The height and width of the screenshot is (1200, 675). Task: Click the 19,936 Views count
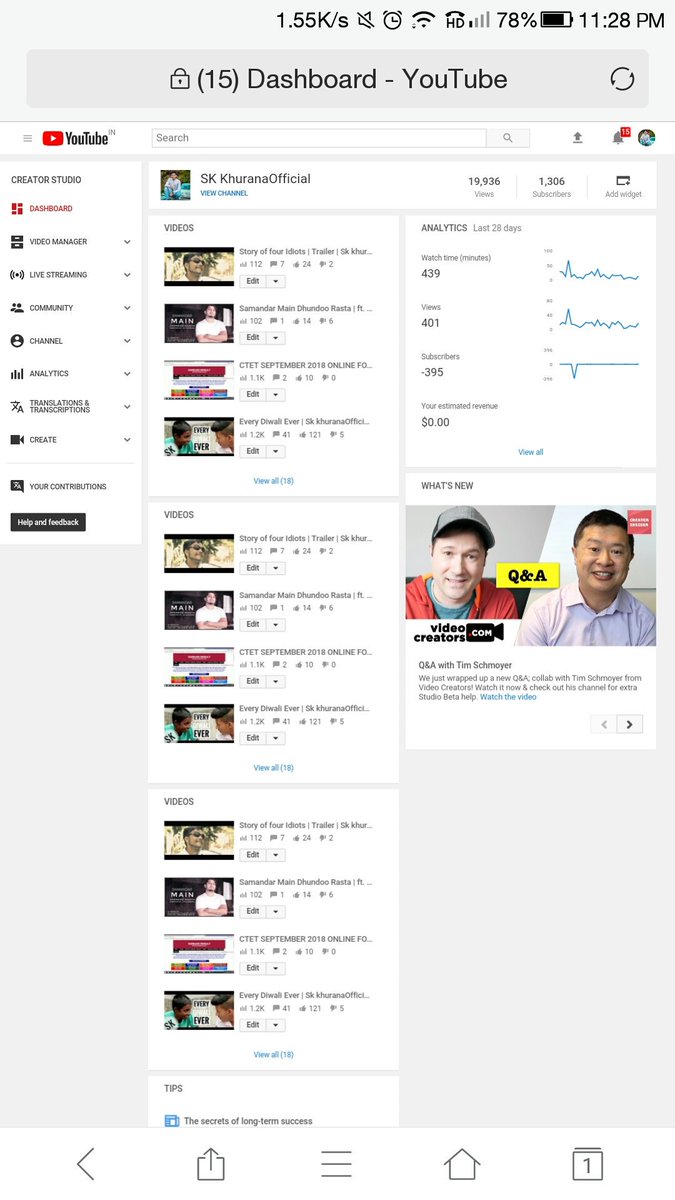[484, 182]
